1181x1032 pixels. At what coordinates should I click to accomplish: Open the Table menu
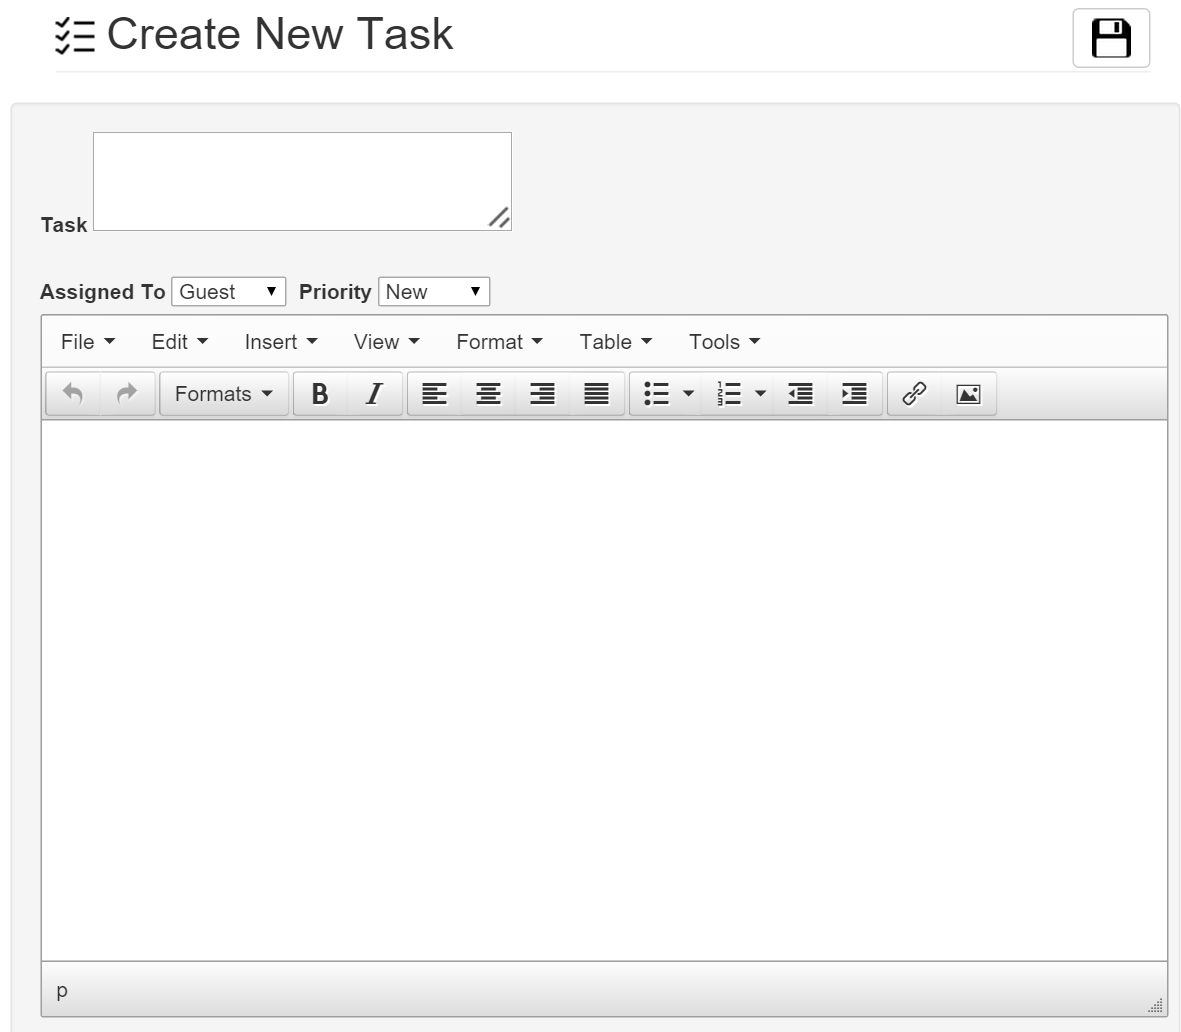[616, 342]
